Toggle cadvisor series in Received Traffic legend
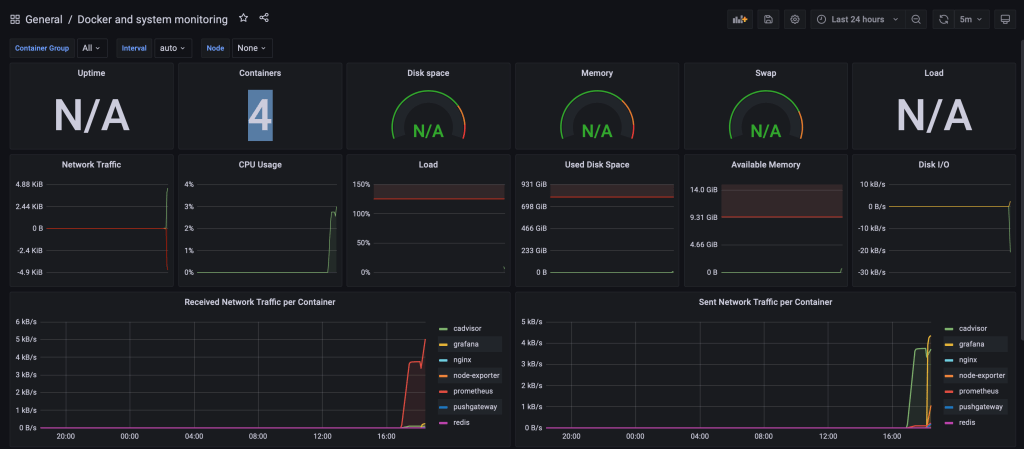Viewport: 1024px width, 449px height. click(x=467, y=328)
